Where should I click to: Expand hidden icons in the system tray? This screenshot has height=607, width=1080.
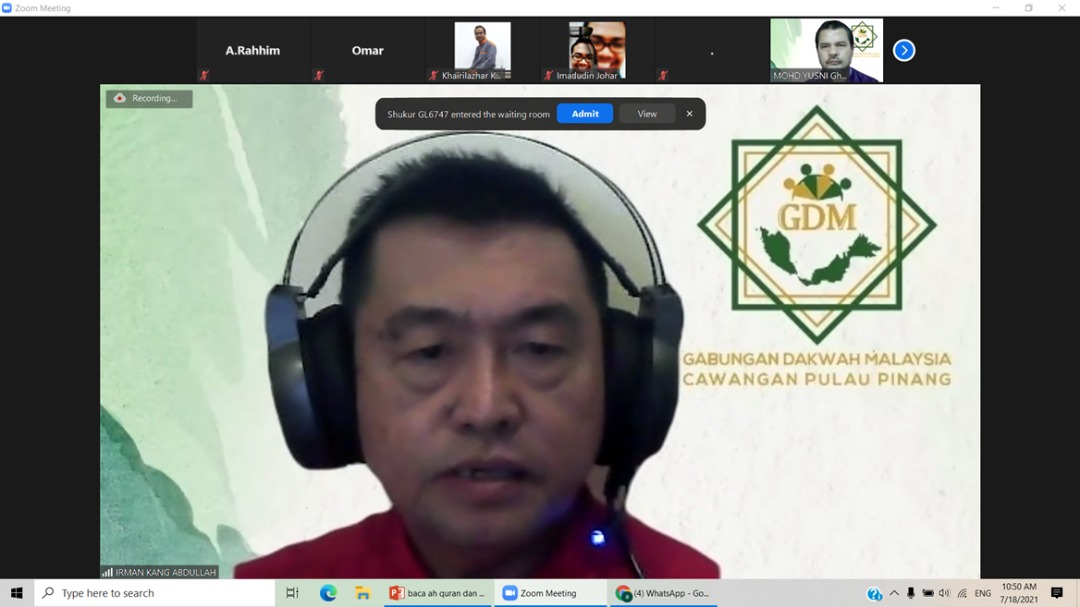coord(893,592)
